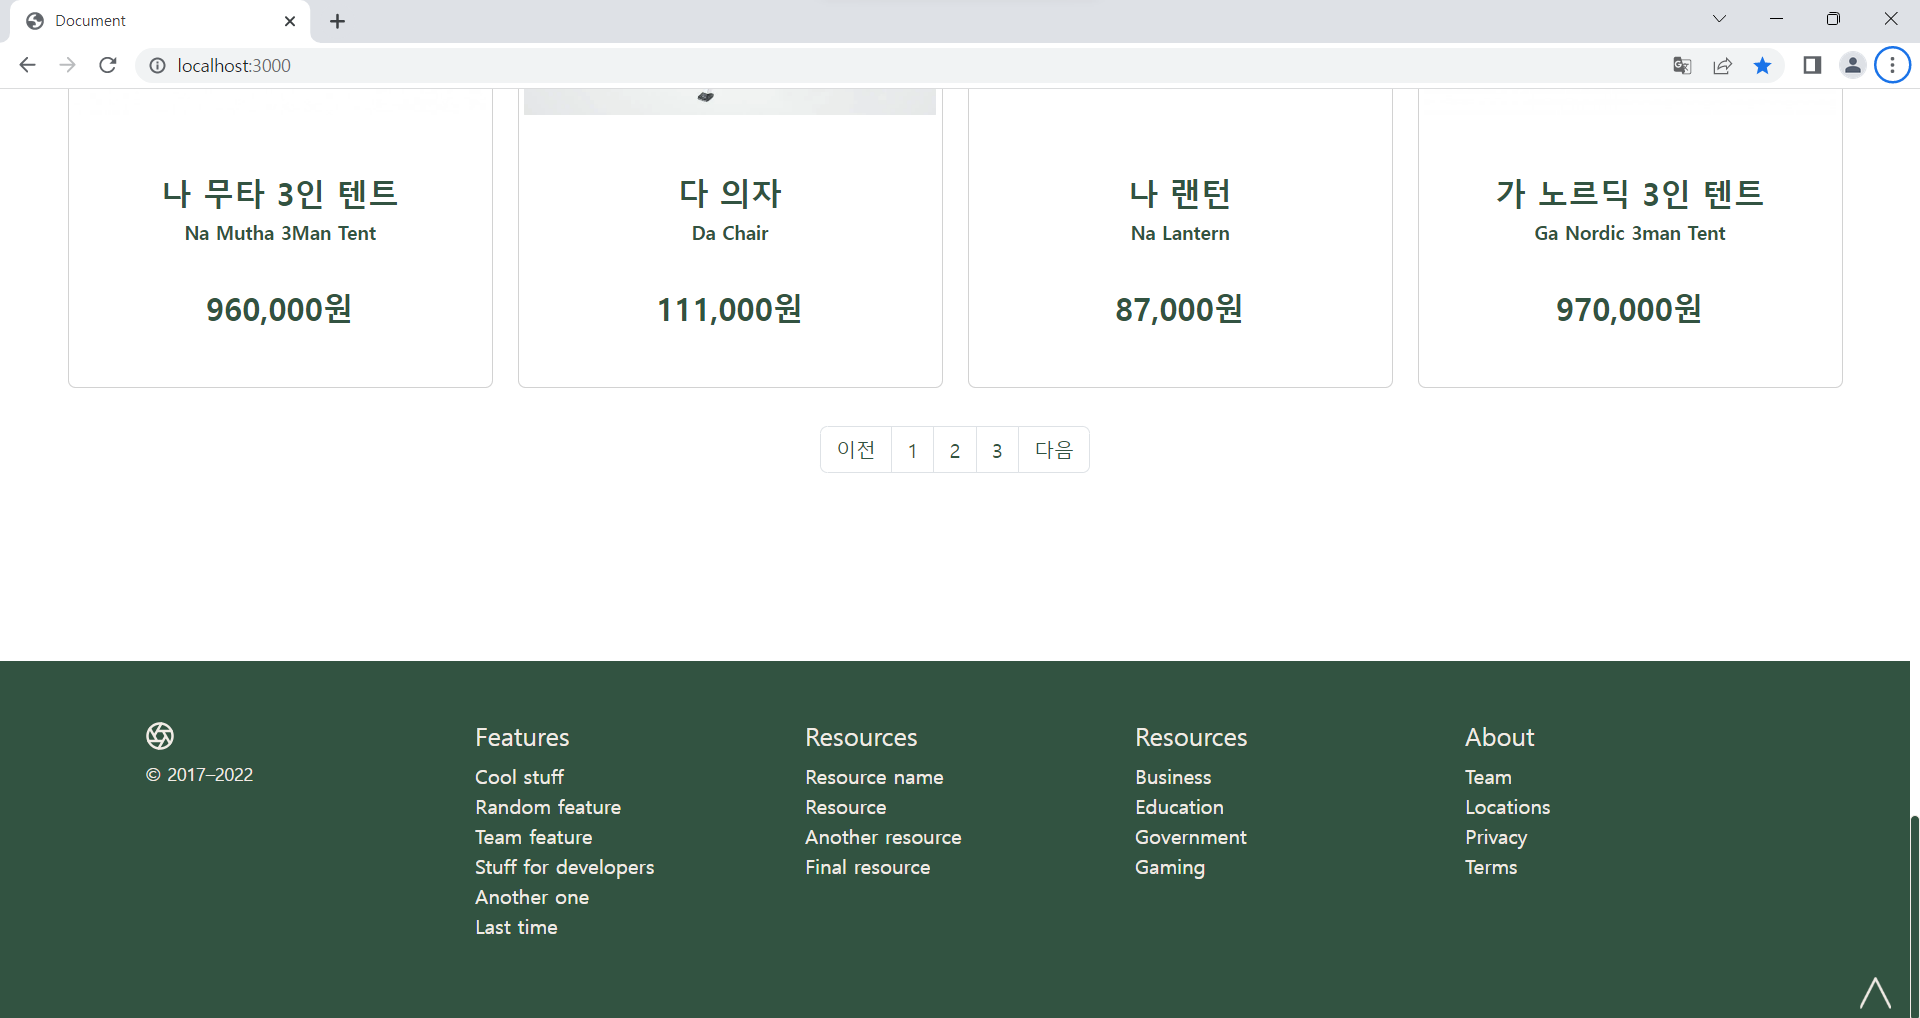Select the Document browser tab
This screenshot has width=1920, height=1018.
tap(160, 21)
